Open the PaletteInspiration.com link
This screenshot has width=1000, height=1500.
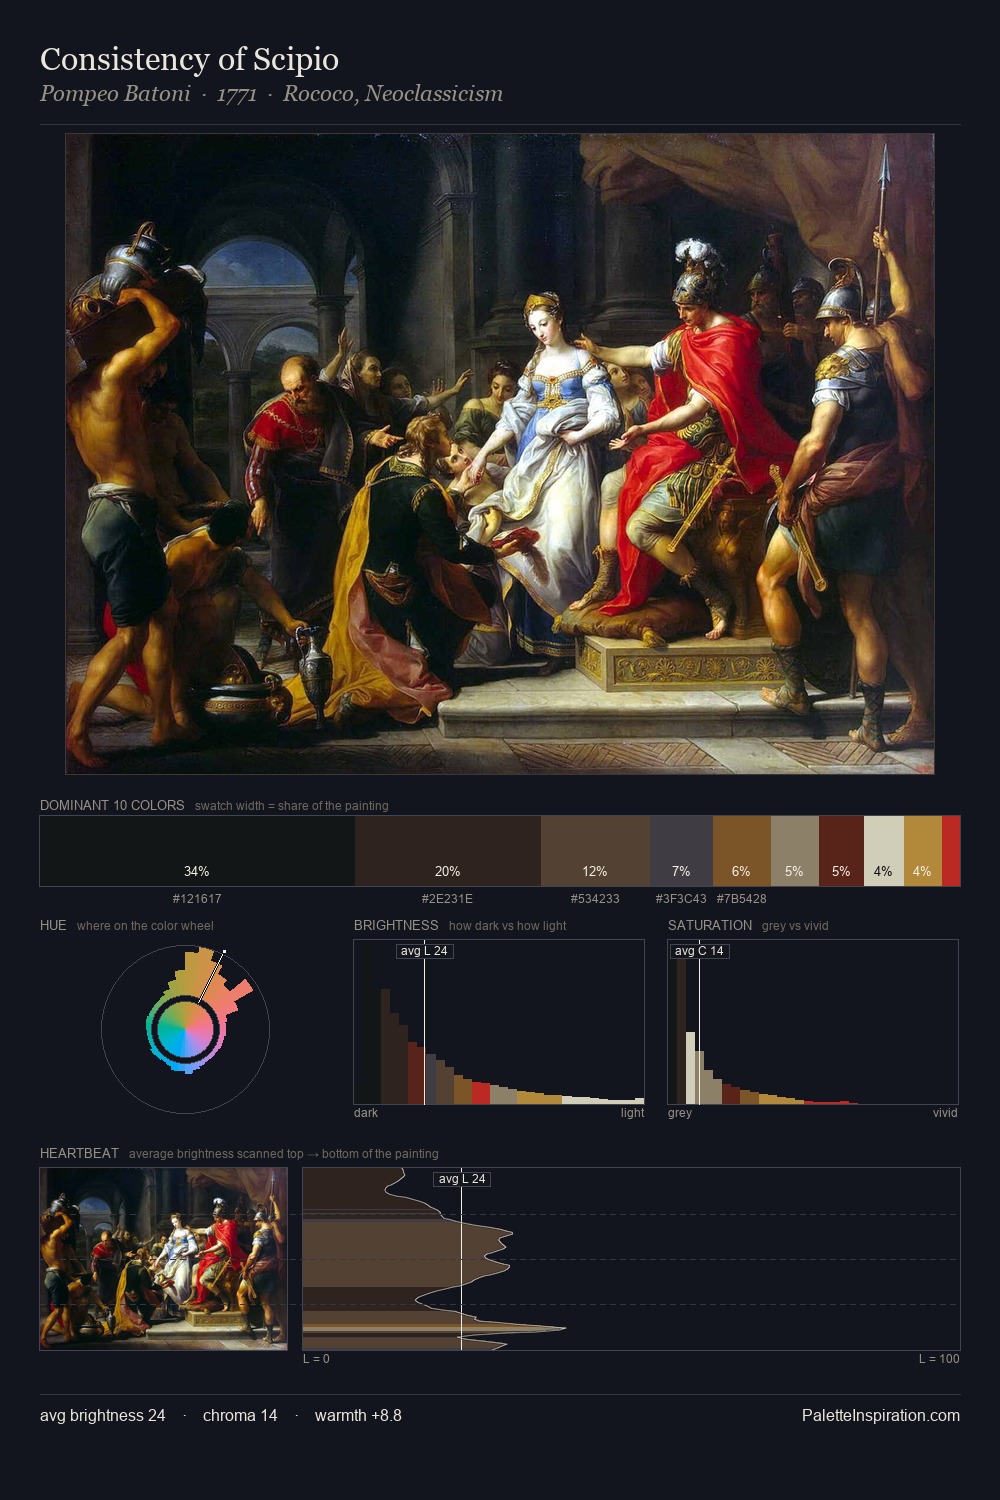(x=881, y=1415)
